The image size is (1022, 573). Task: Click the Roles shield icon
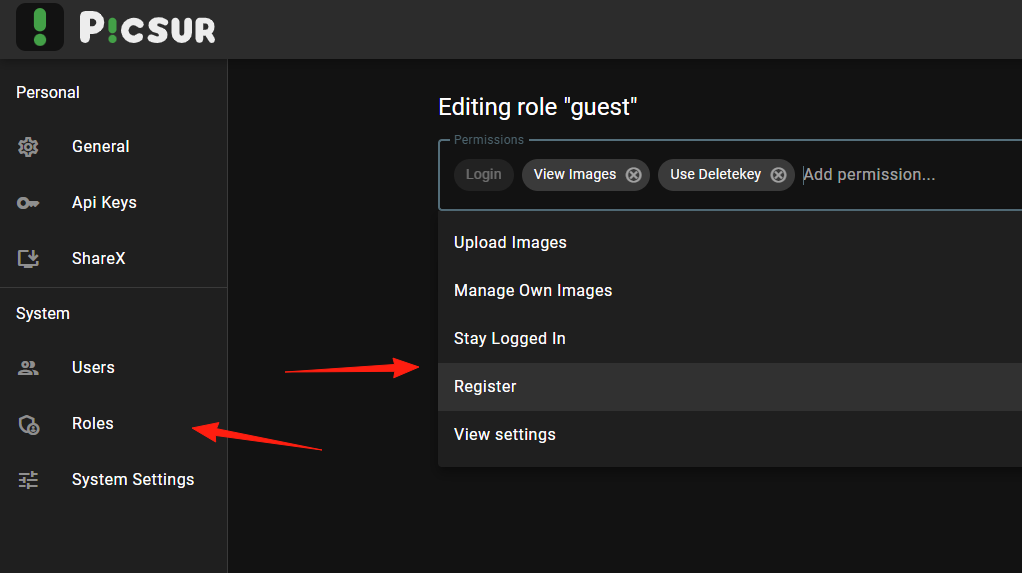pos(29,424)
